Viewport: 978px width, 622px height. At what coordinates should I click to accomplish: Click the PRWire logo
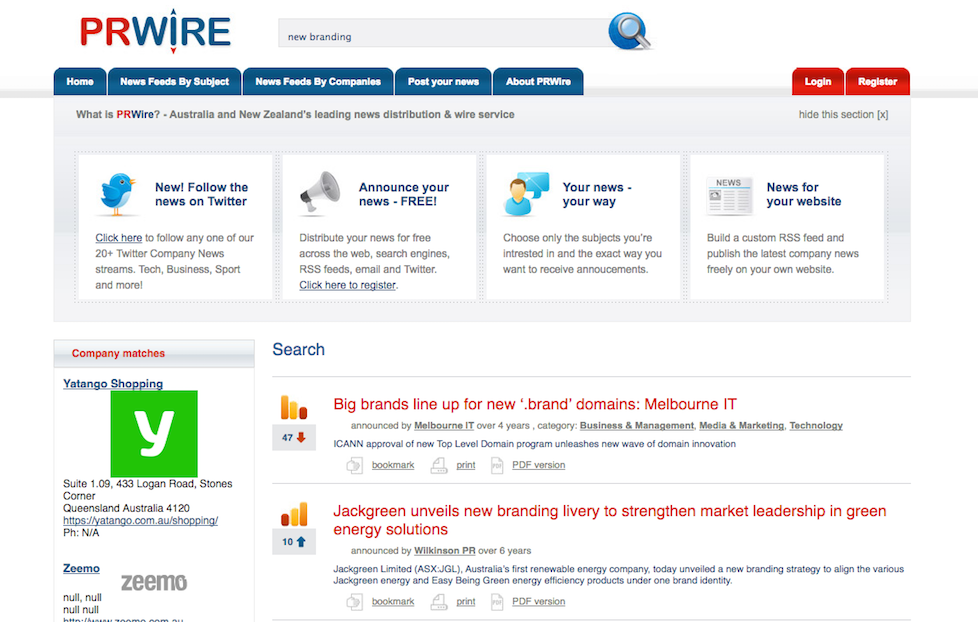point(155,31)
